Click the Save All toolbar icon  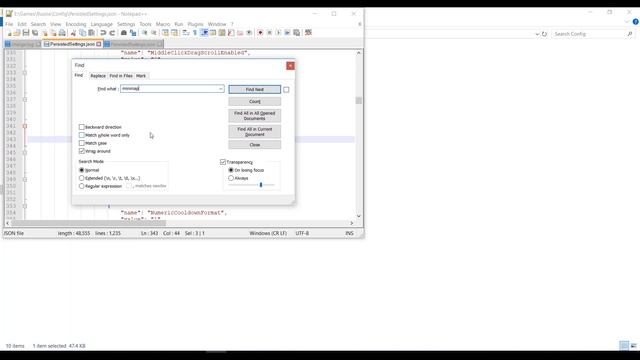coord(35,33)
